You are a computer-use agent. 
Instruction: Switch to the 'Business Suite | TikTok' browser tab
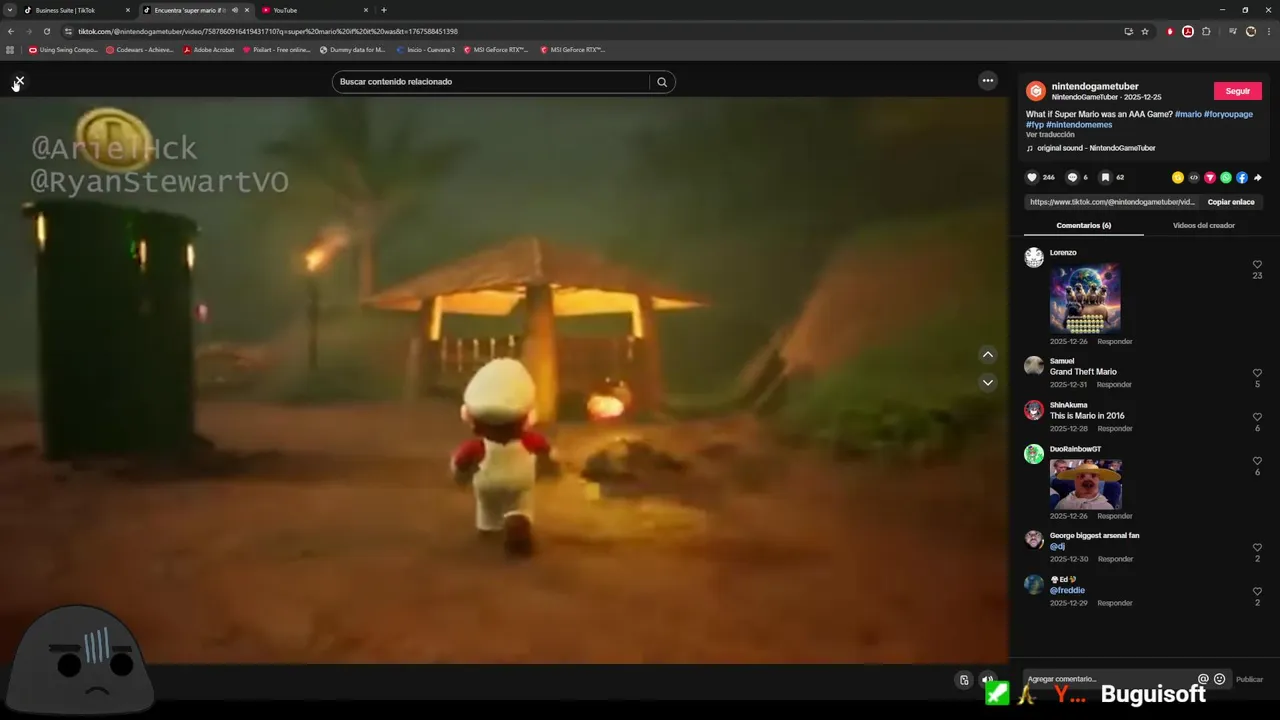point(78,10)
